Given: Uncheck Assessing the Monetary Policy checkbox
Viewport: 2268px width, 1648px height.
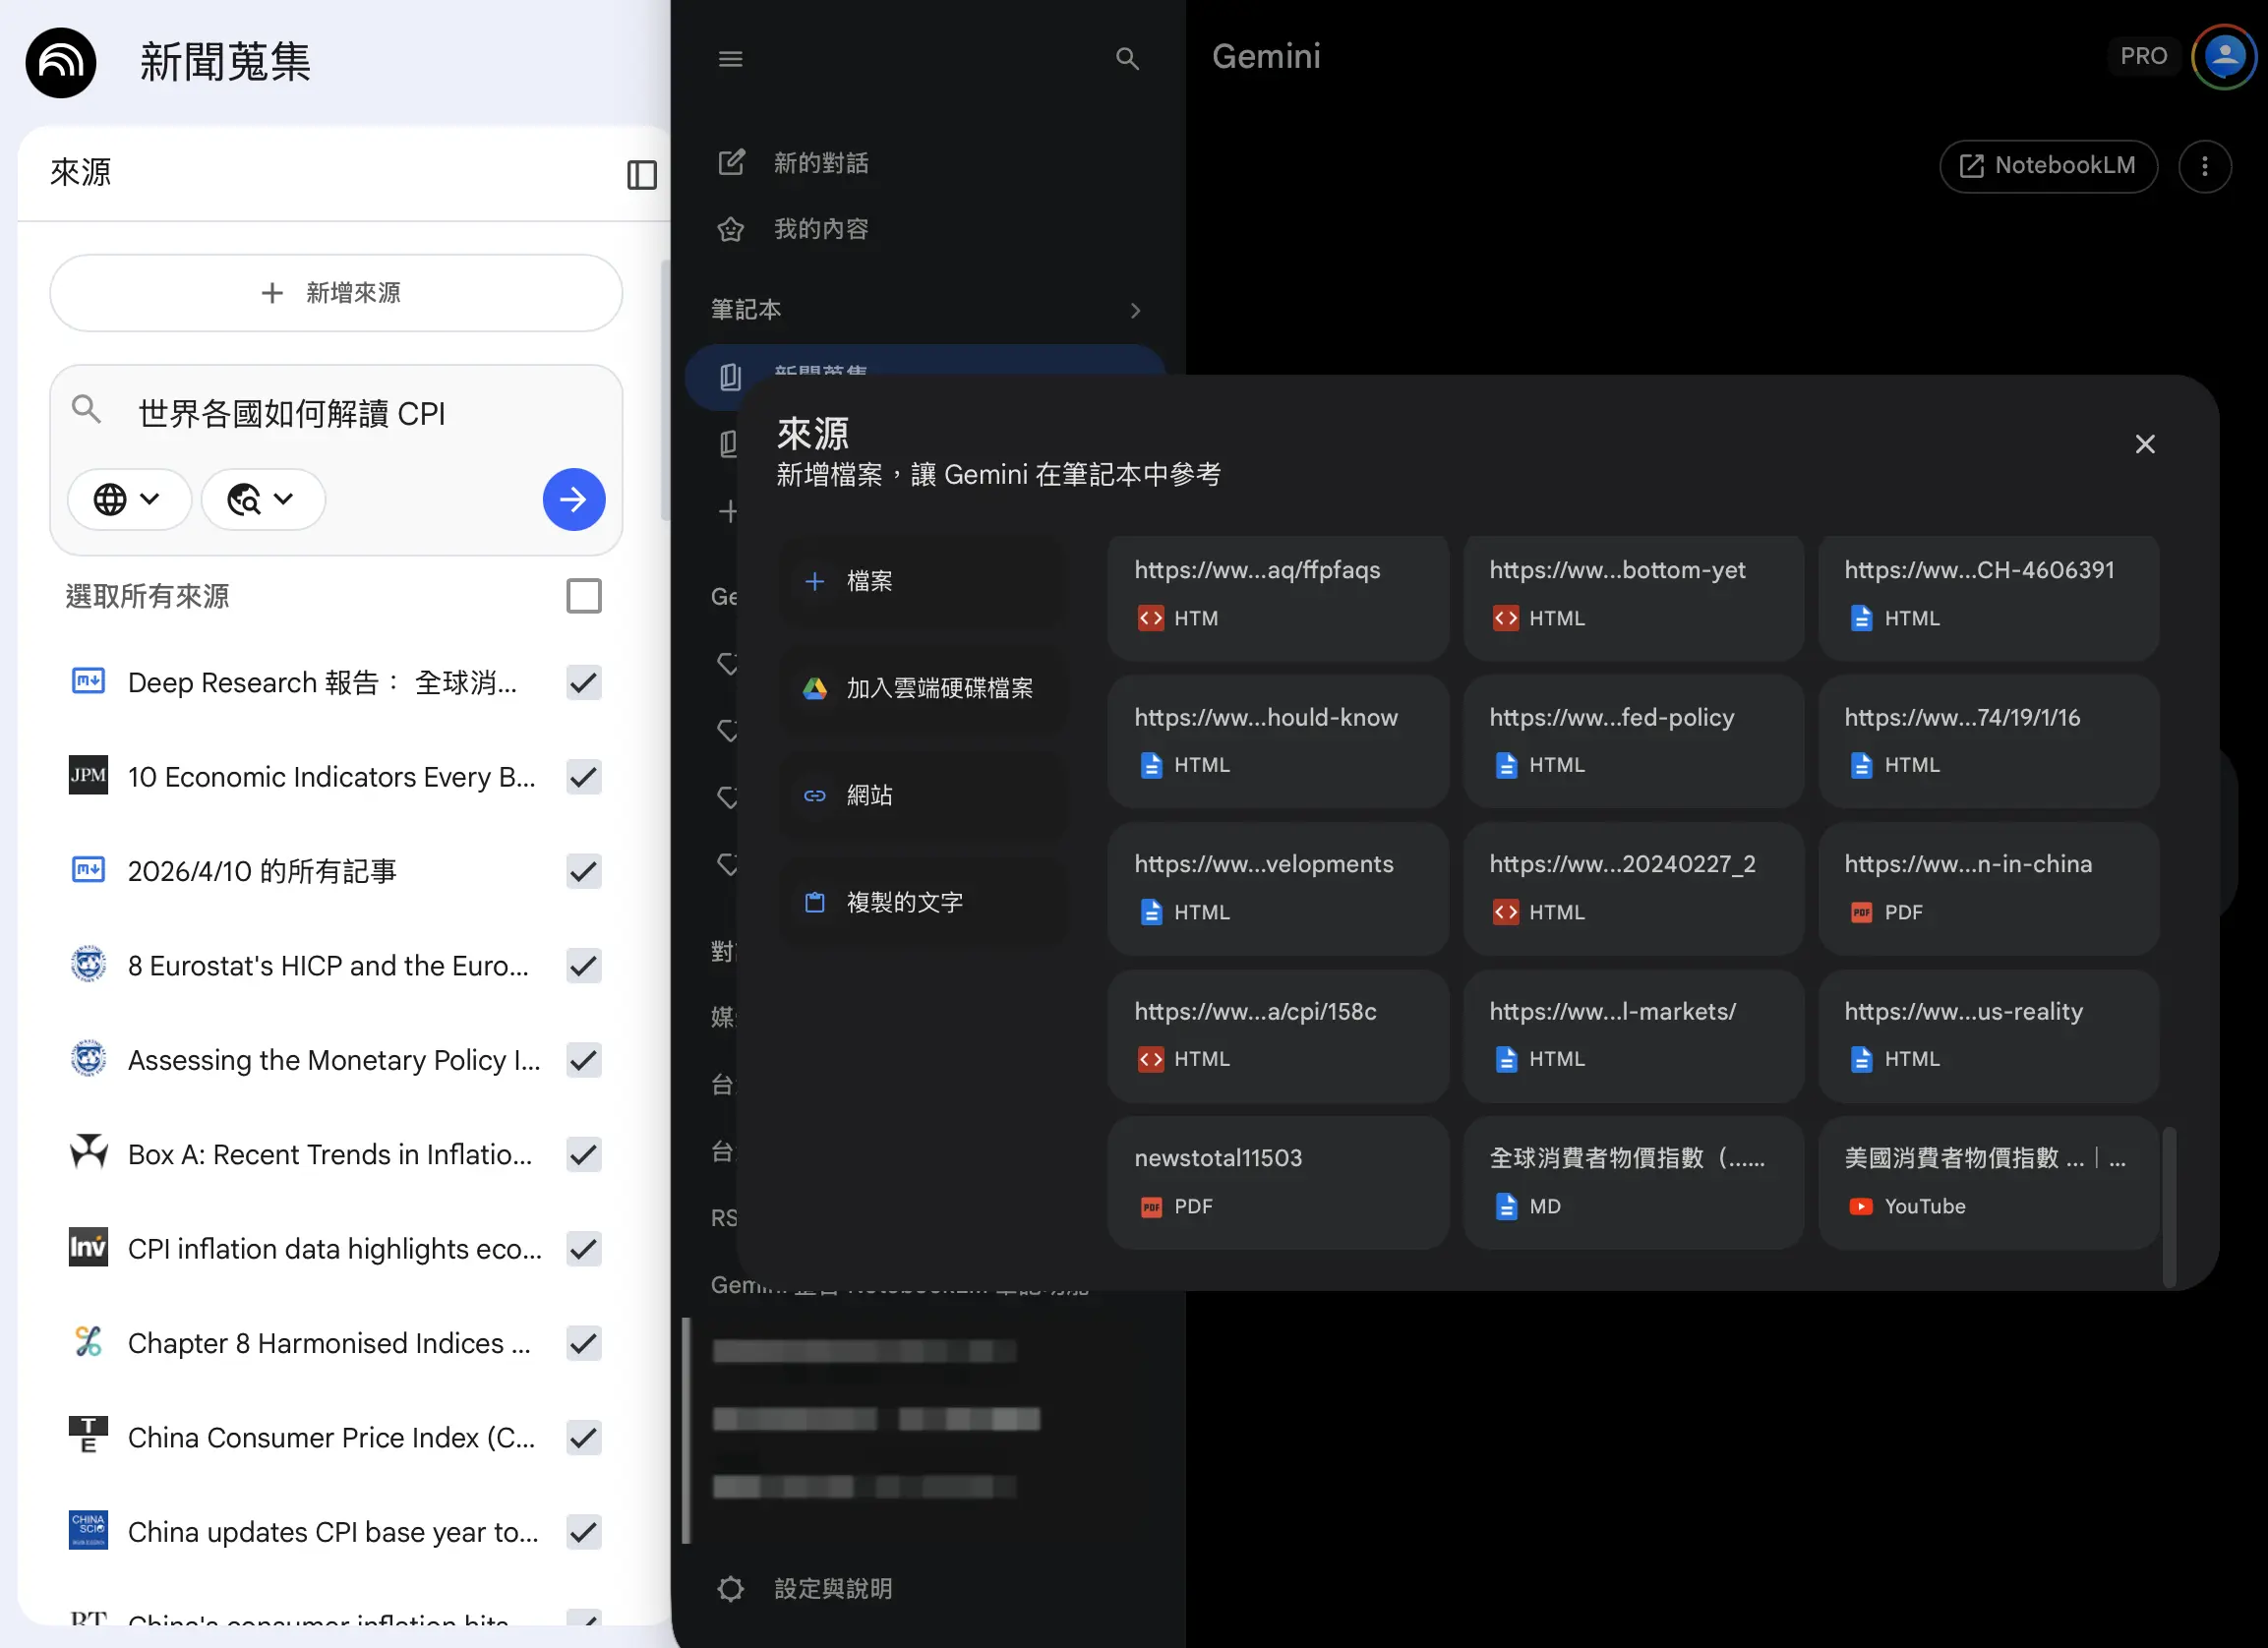Looking at the screenshot, I should [x=584, y=1060].
